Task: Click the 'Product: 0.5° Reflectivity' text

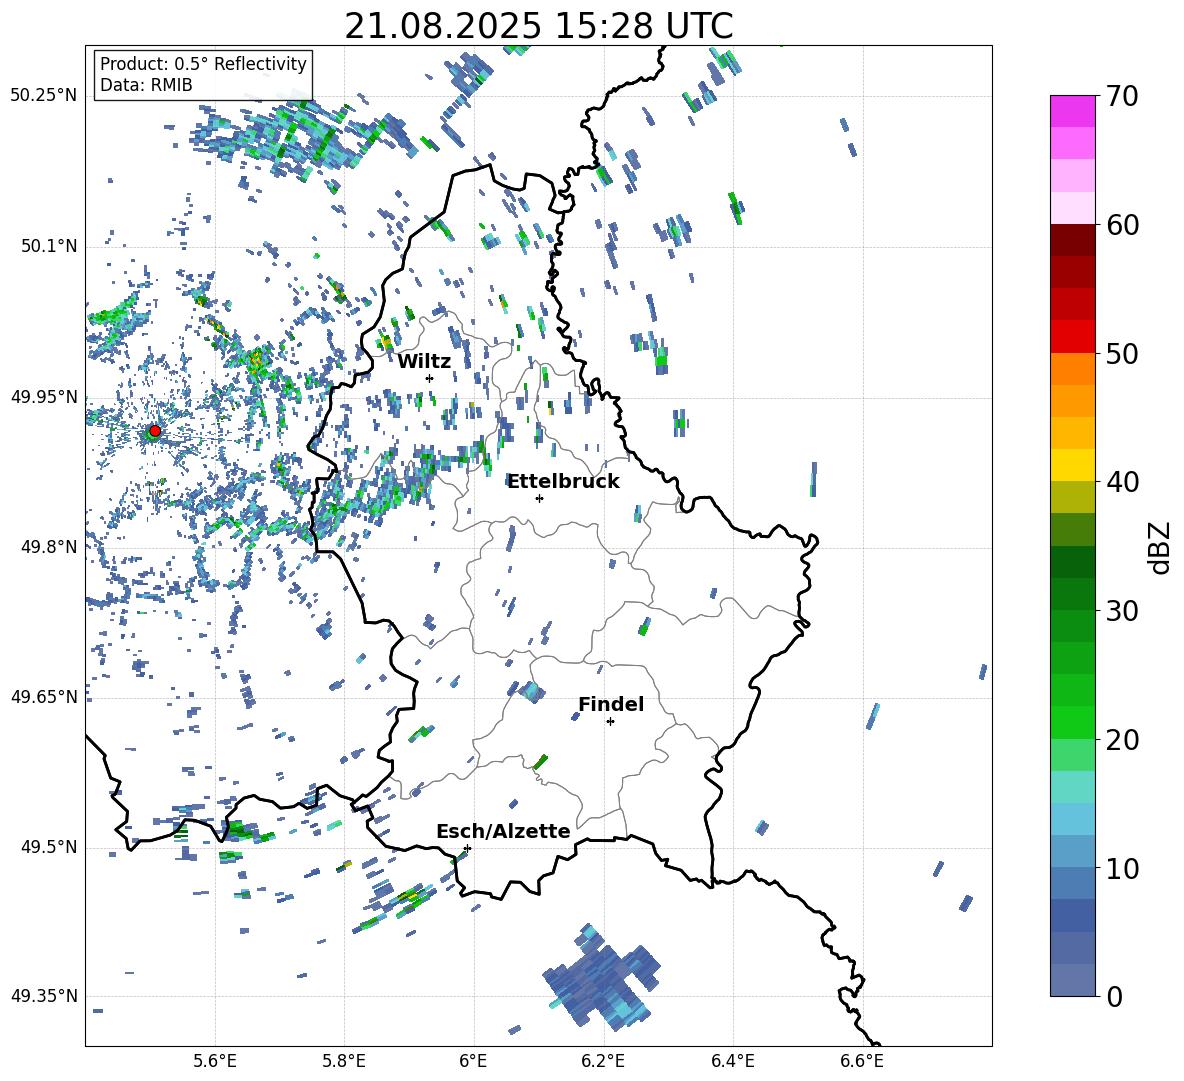Action: pyautogui.click(x=203, y=63)
